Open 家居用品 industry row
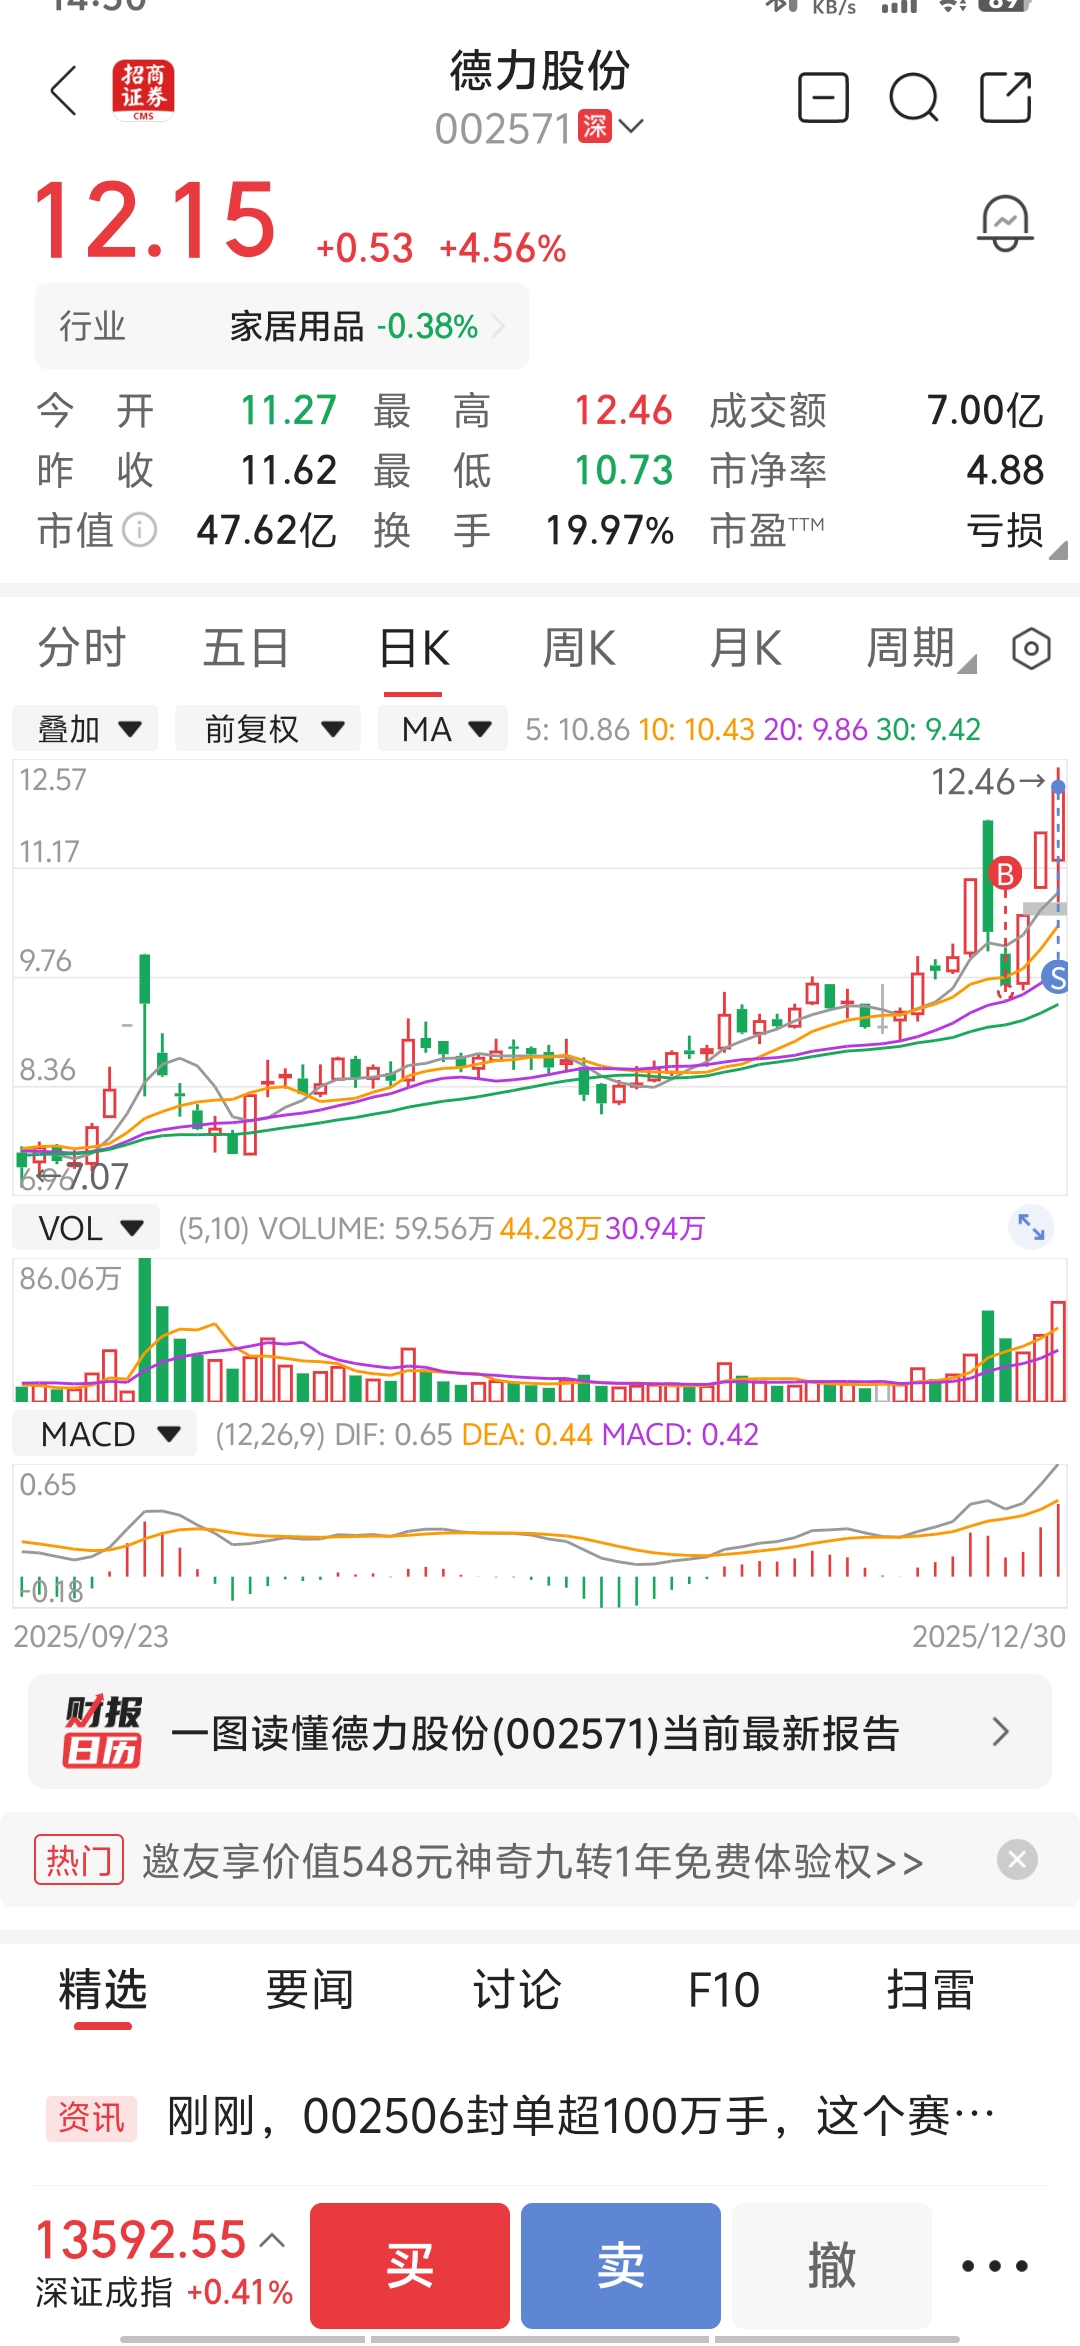 click(282, 326)
